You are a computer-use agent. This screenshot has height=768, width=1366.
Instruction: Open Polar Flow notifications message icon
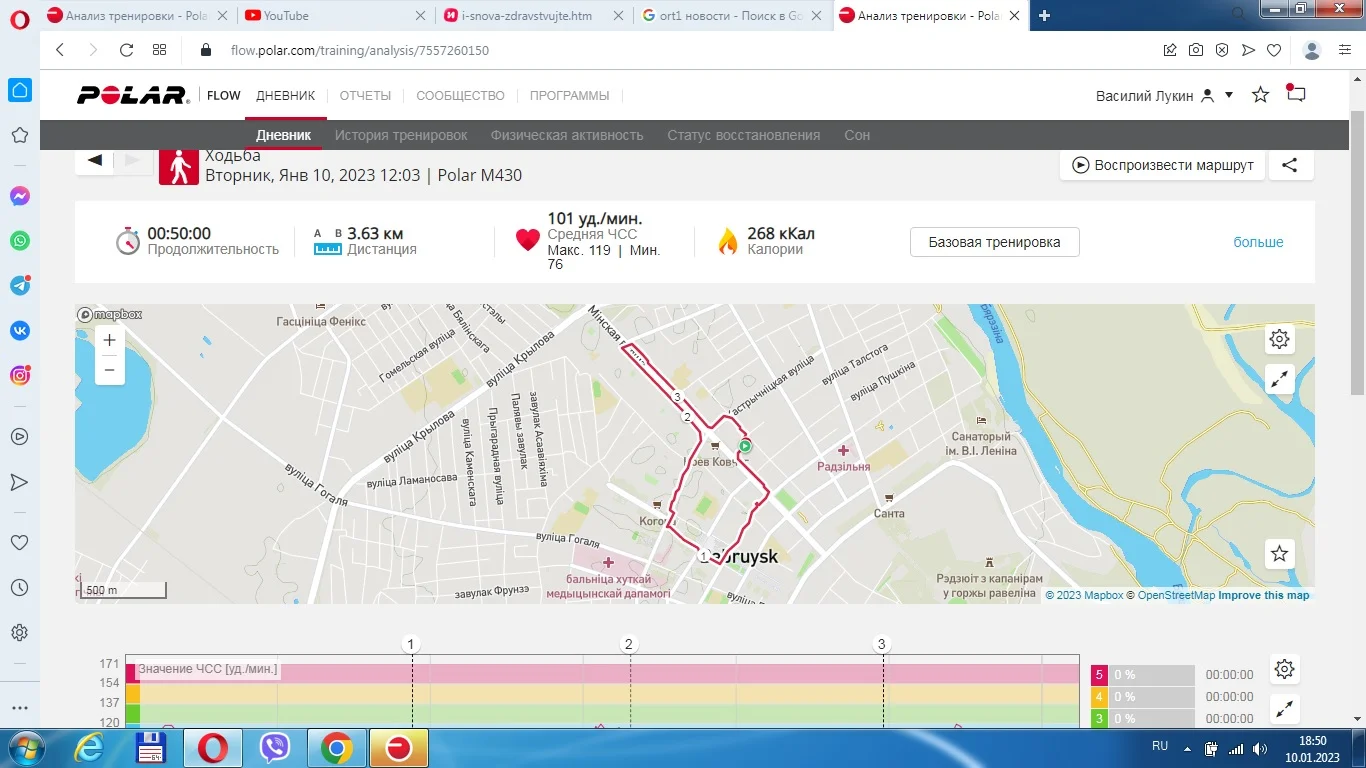pos(1296,94)
